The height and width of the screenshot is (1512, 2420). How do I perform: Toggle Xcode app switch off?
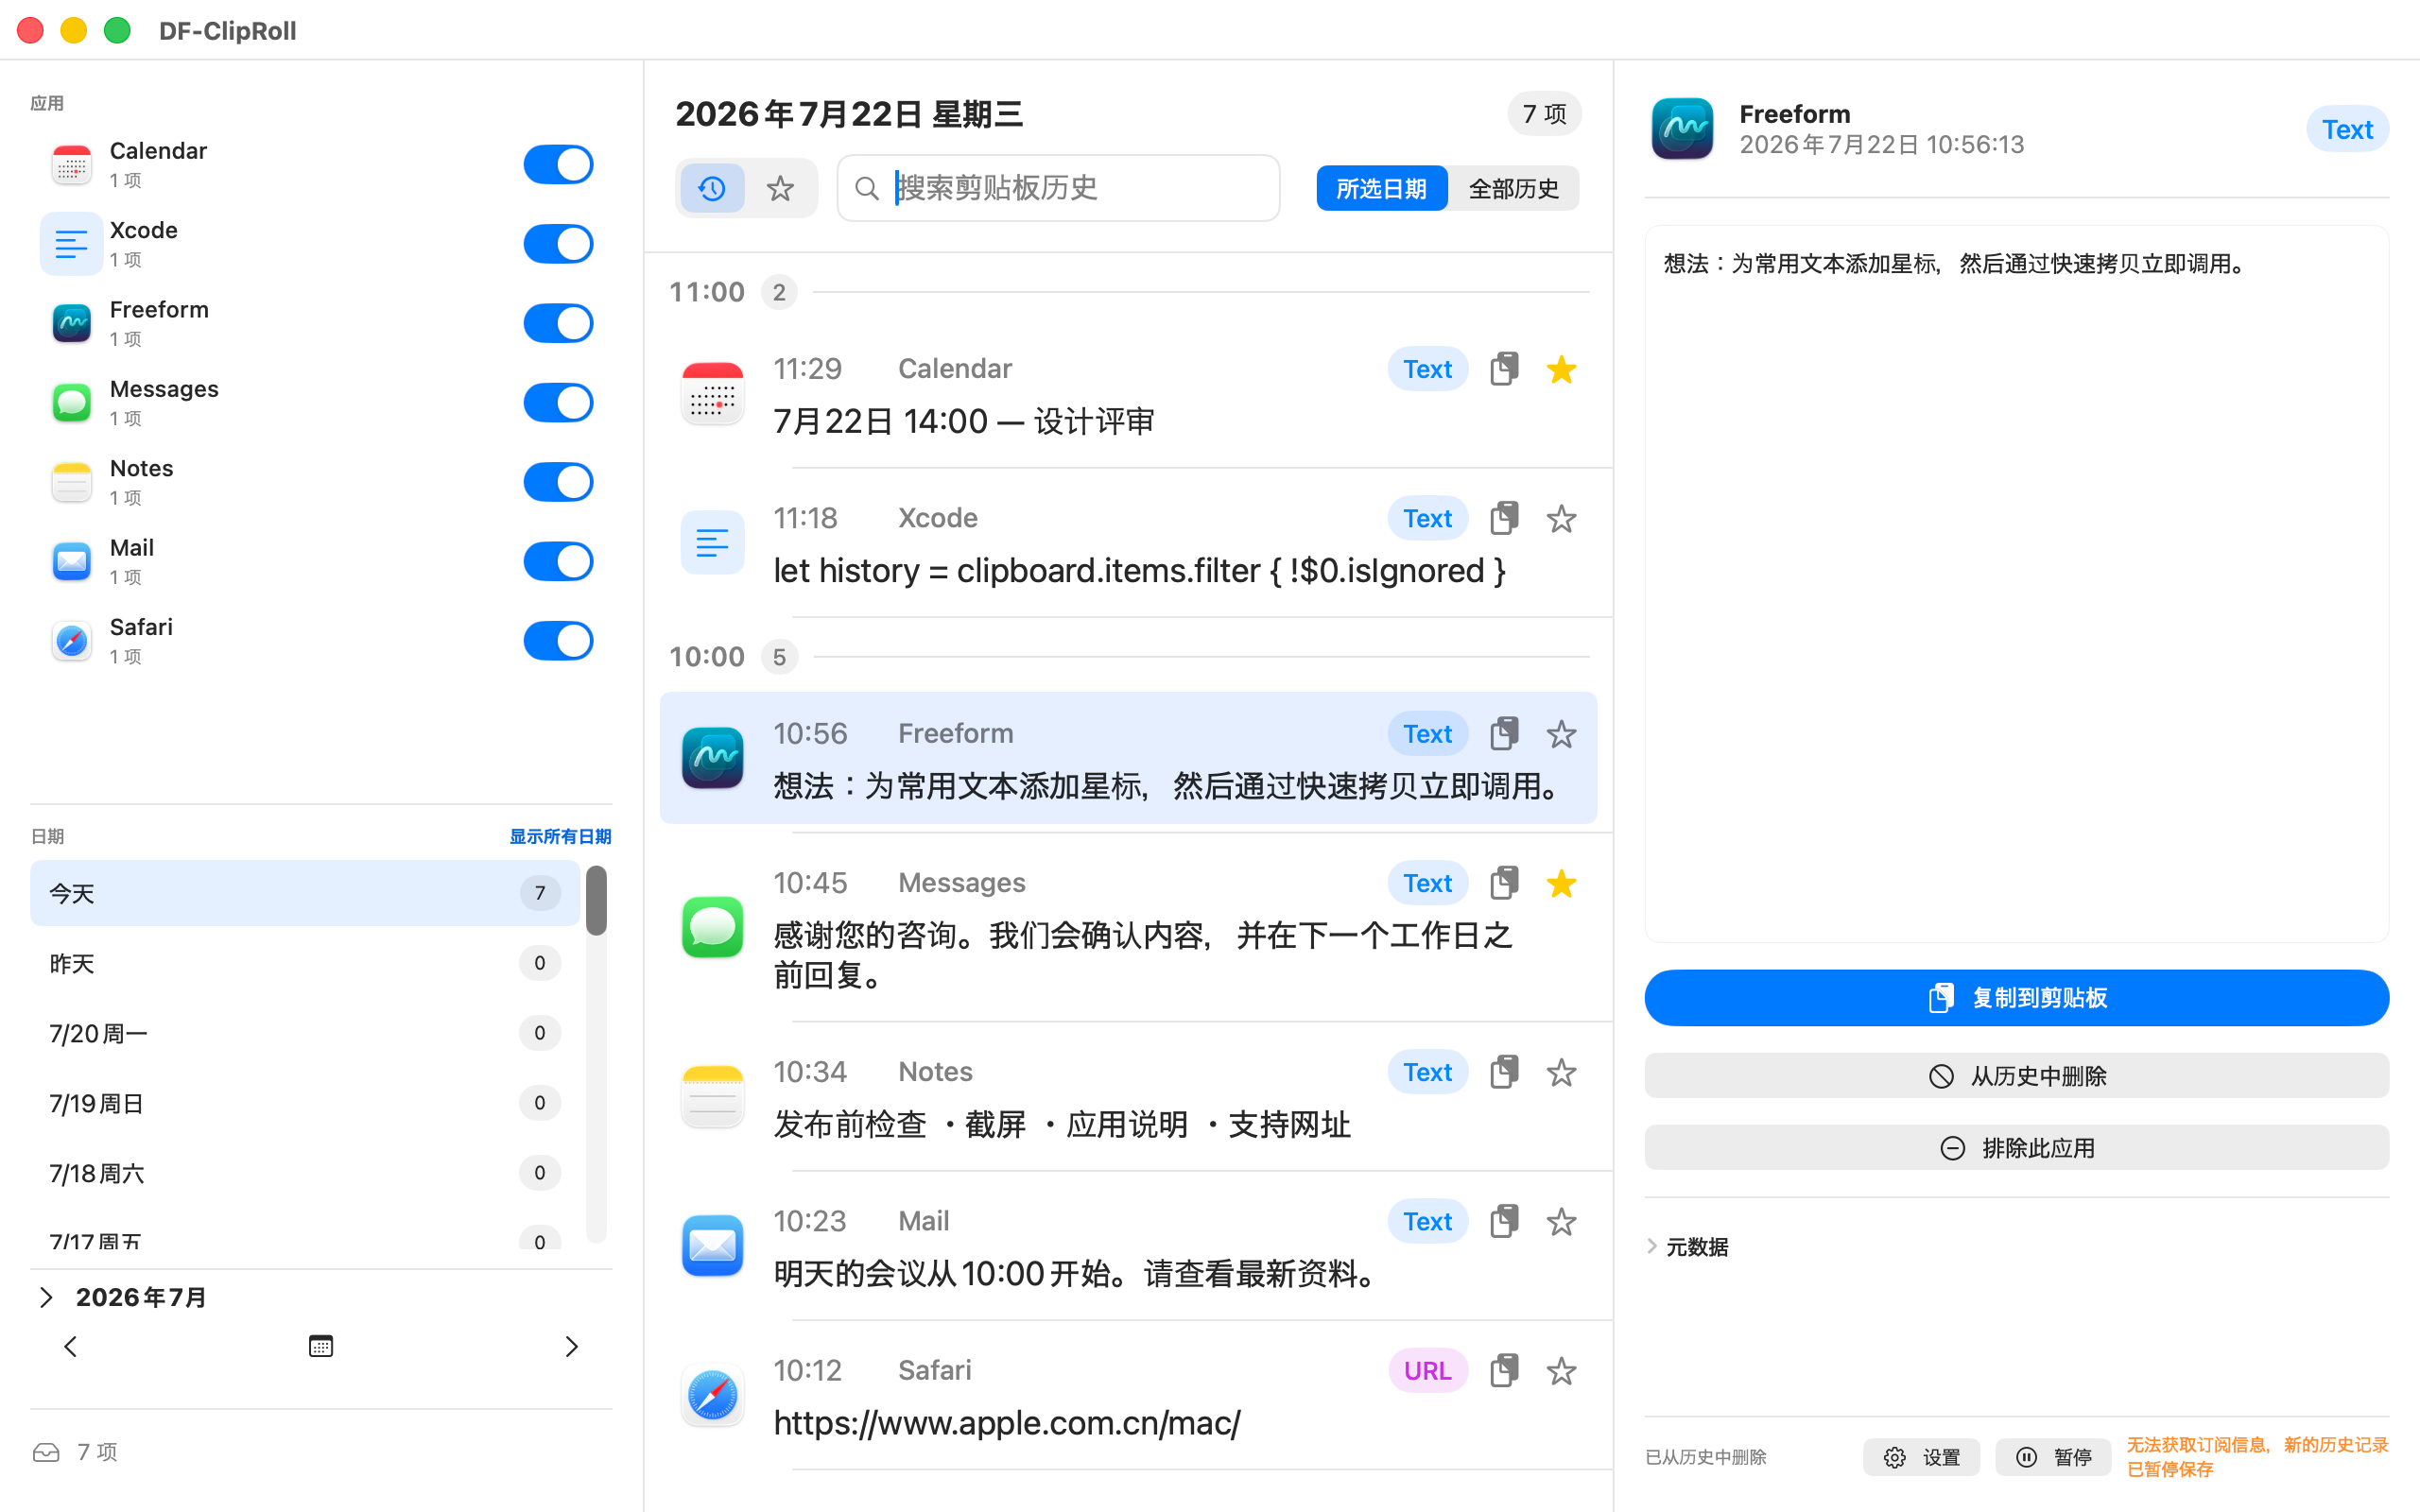pyautogui.click(x=558, y=244)
